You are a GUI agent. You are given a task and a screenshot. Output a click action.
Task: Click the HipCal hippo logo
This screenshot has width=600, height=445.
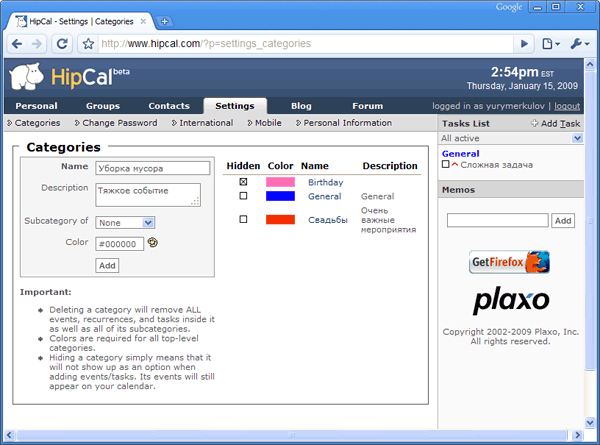click(27, 77)
